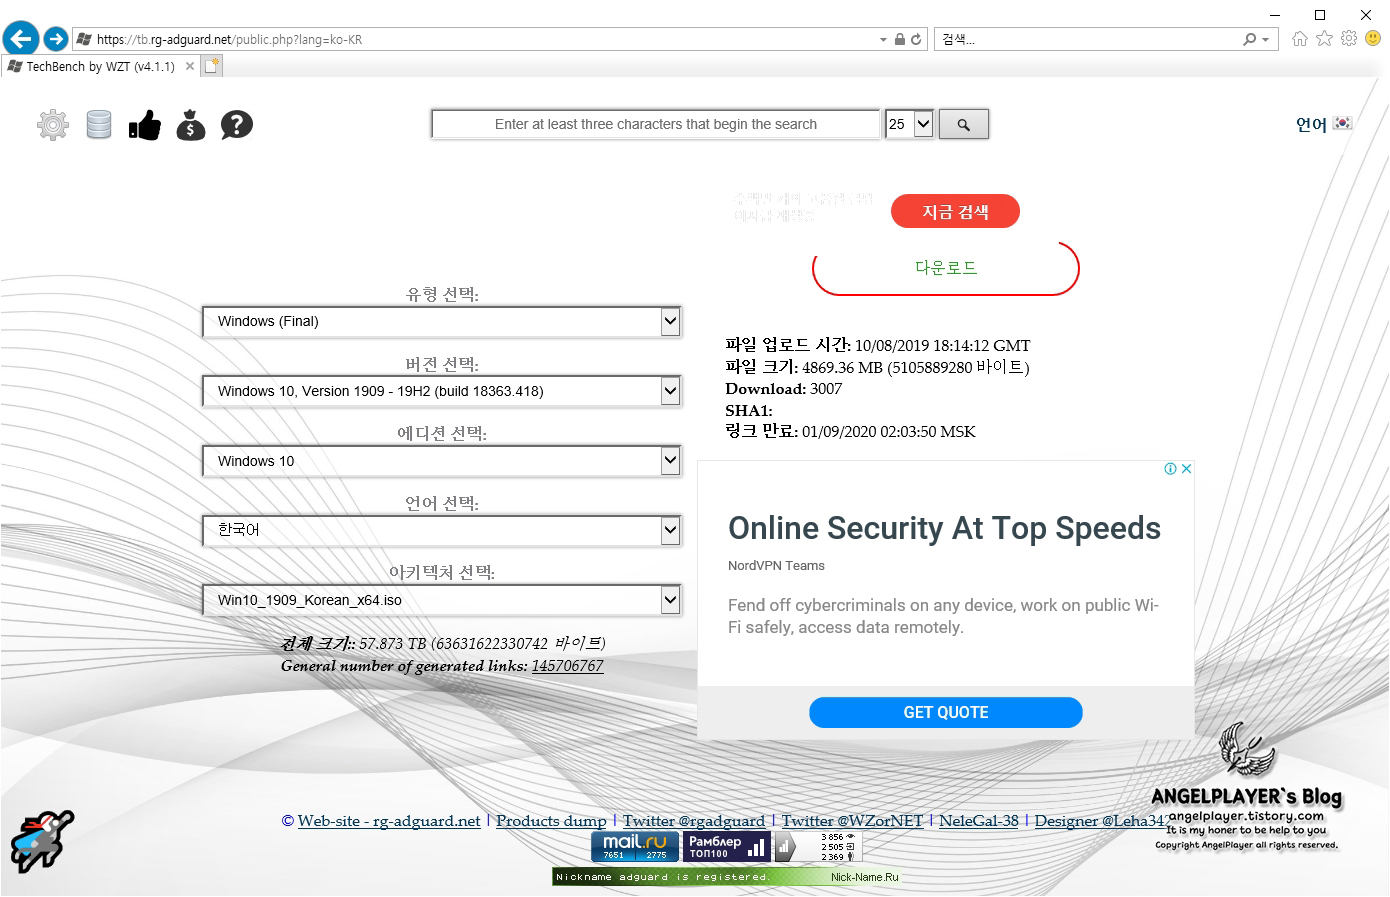Click the ad info icon
The image size is (1390, 897).
(1170, 468)
